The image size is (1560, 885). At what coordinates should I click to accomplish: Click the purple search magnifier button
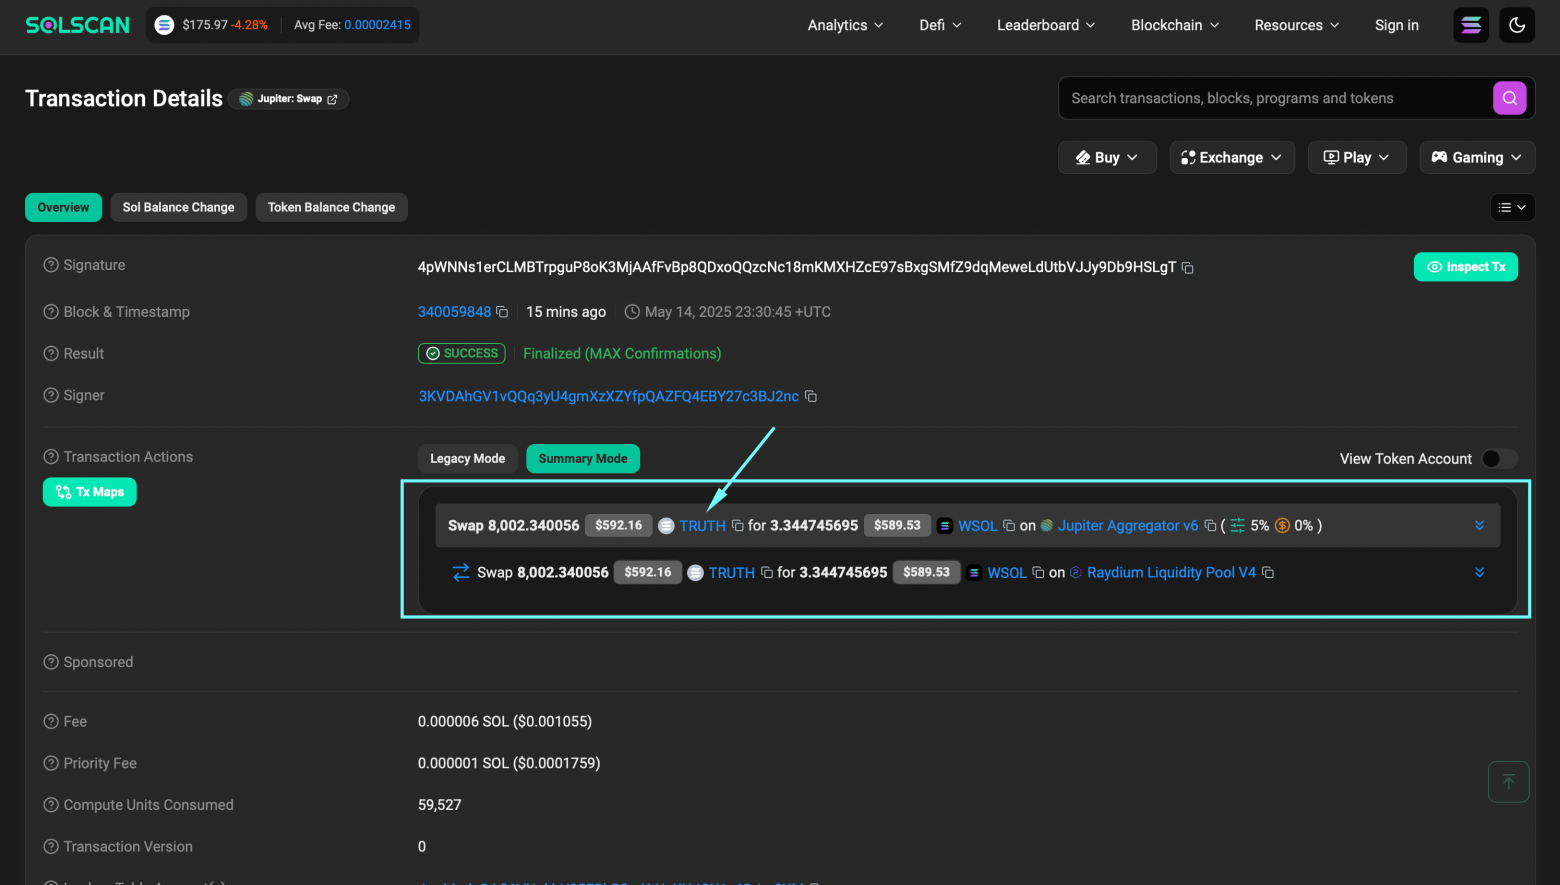tap(1509, 98)
